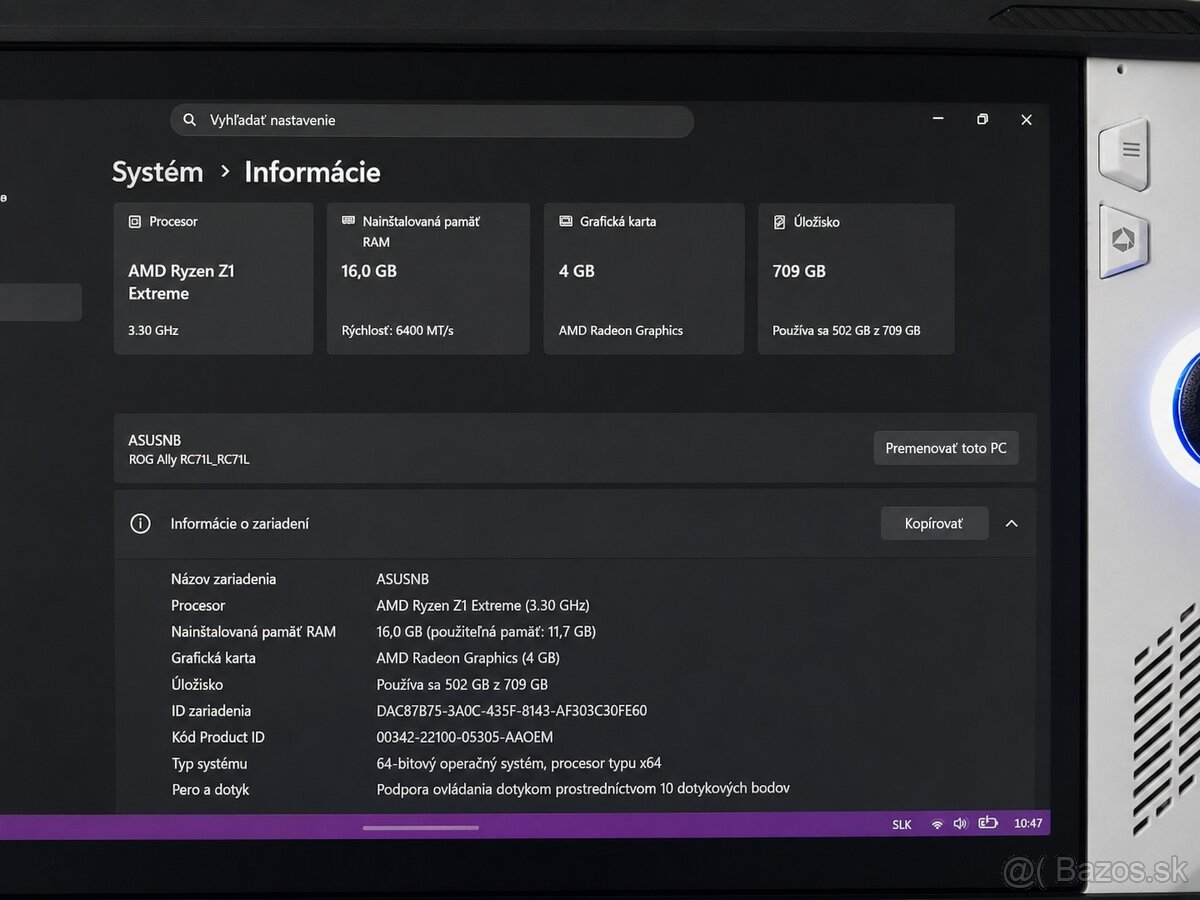Click the Grafická karta icon
This screenshot has height=900, width=1200.
pyautogui.click(x=566, y=222)
